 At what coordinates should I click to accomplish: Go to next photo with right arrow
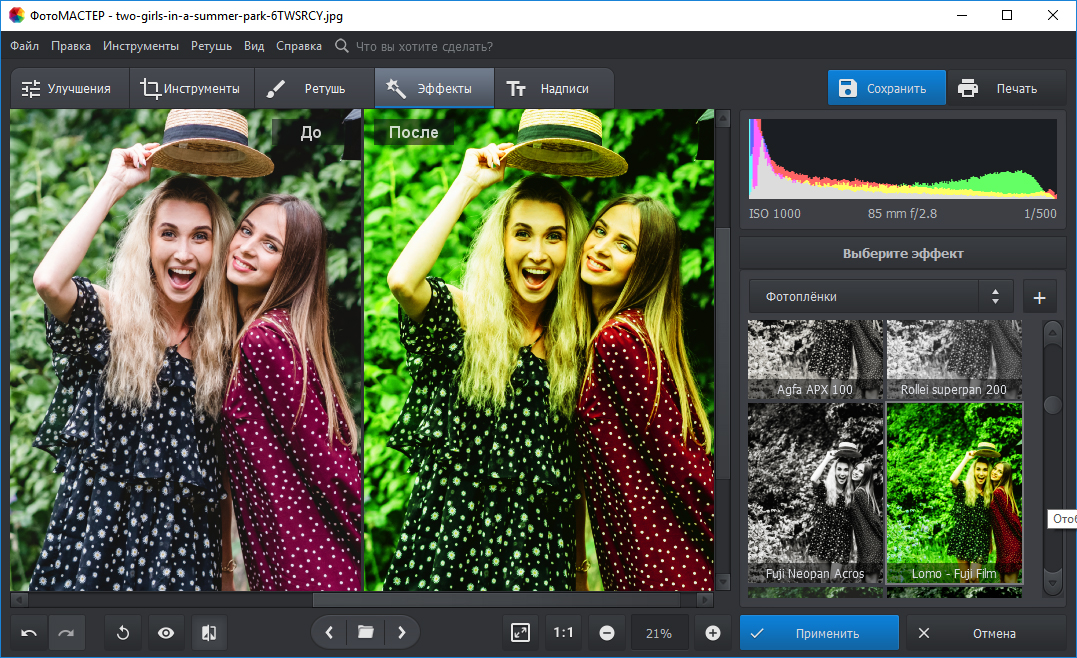point(402,632)
